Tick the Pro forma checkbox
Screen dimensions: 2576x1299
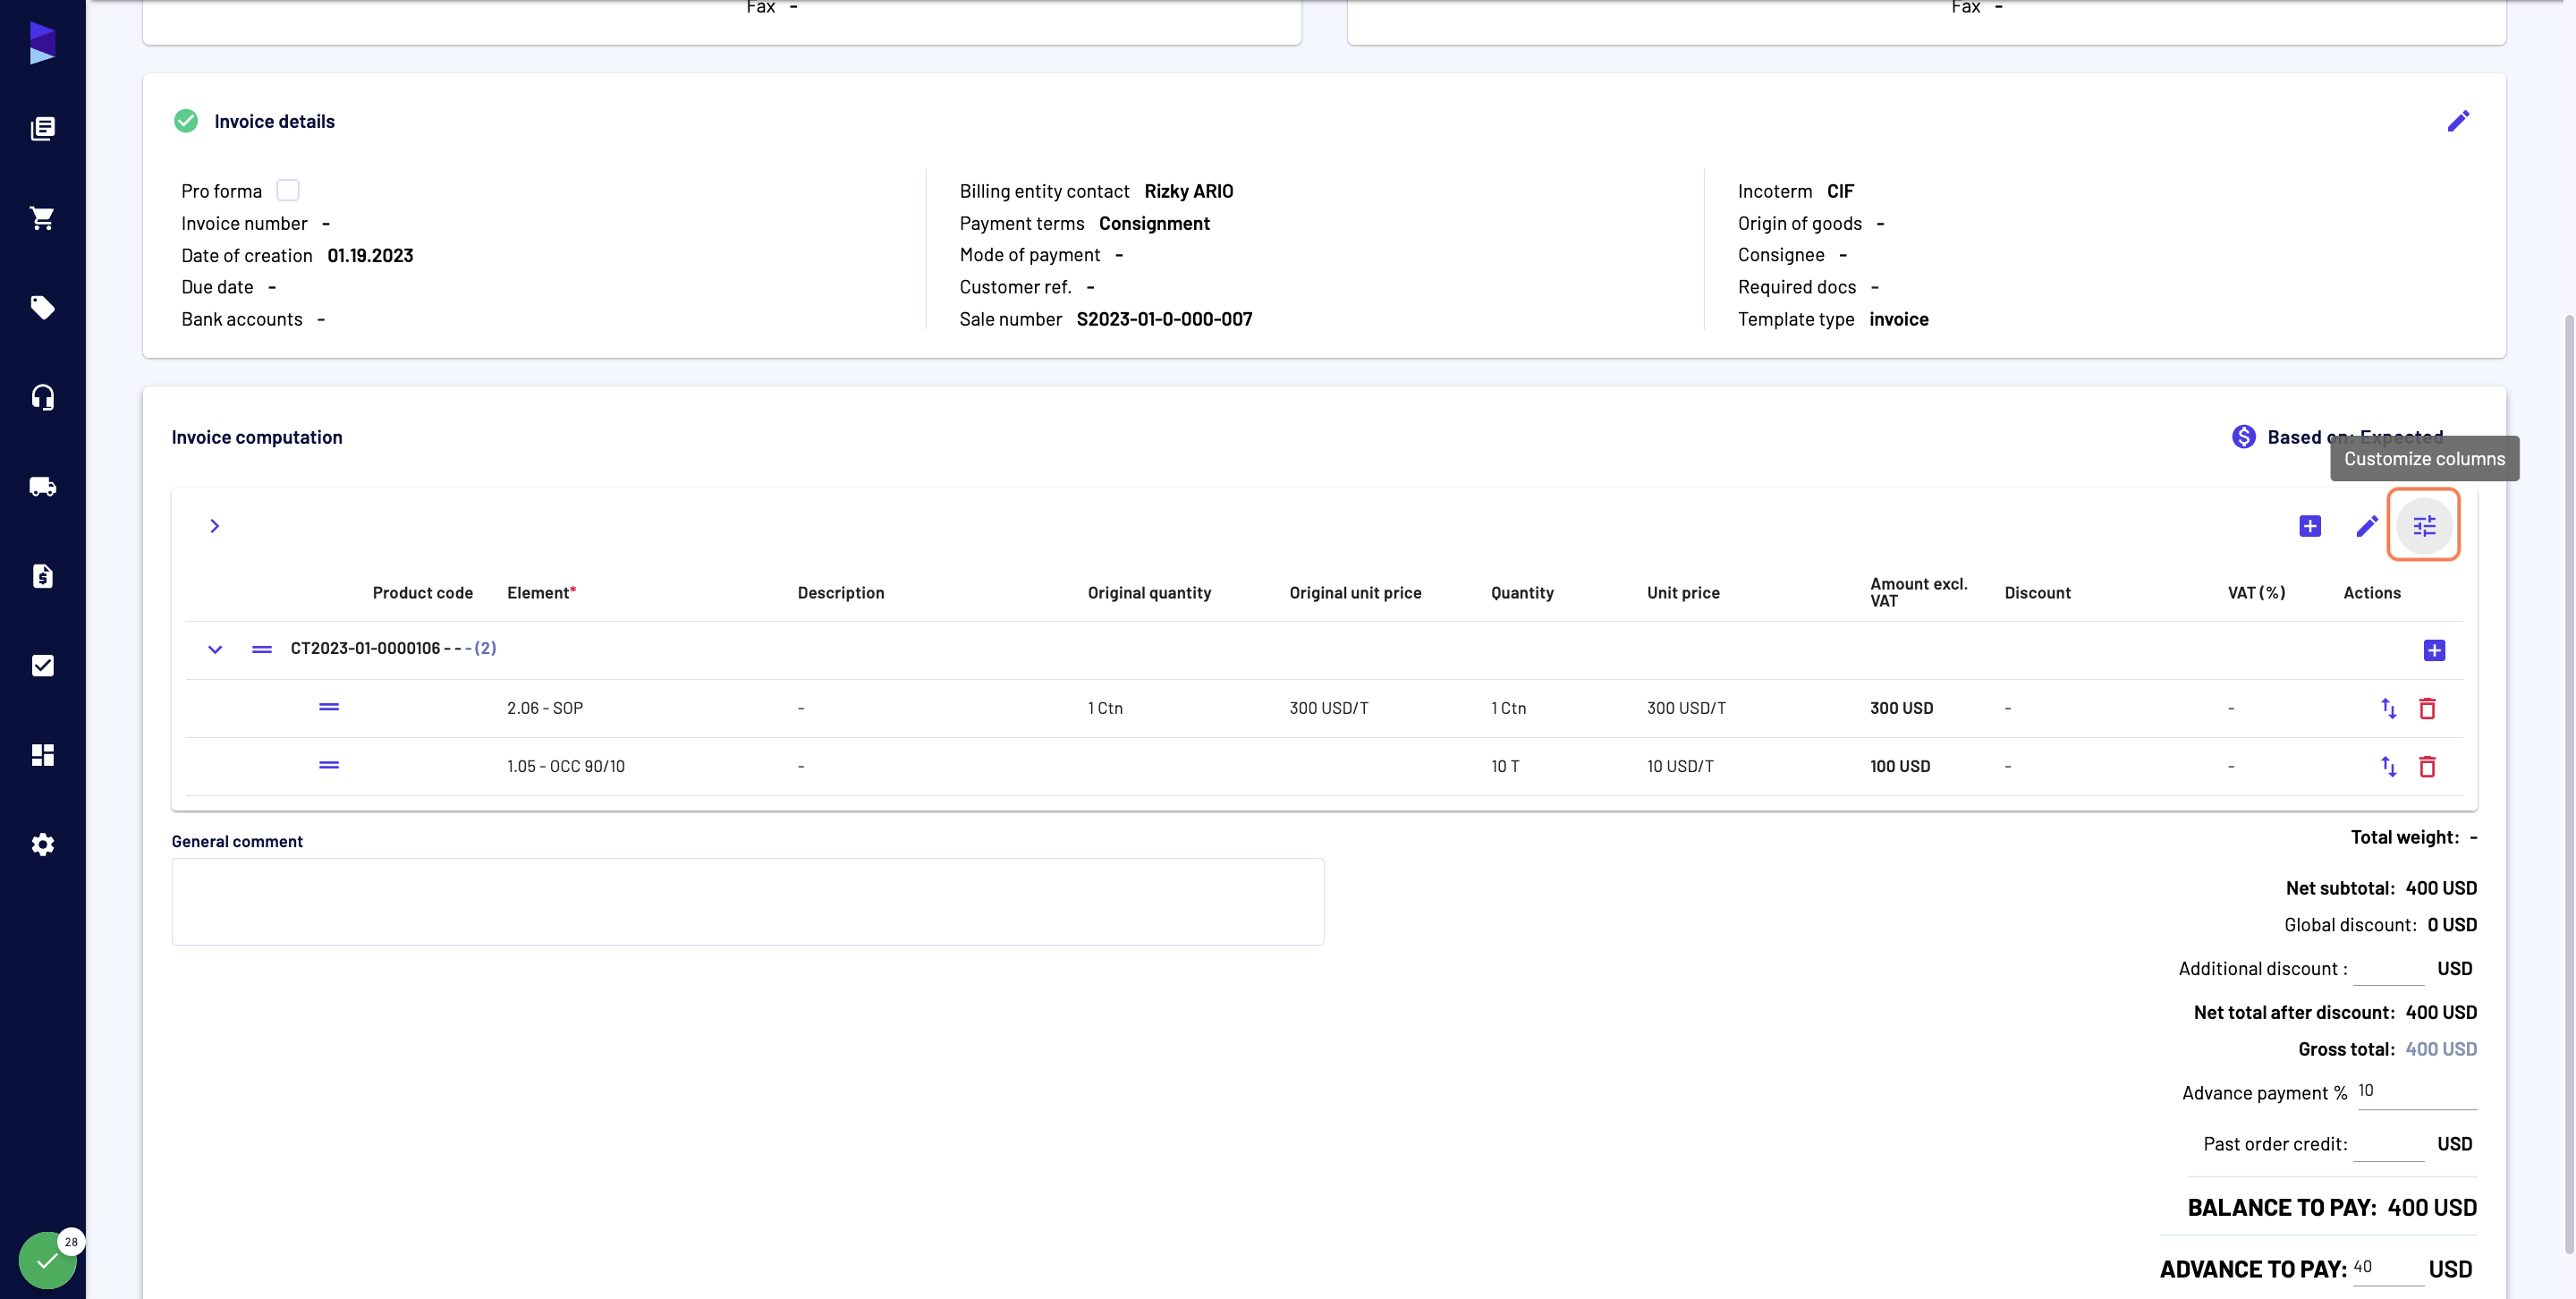point(288,190)
